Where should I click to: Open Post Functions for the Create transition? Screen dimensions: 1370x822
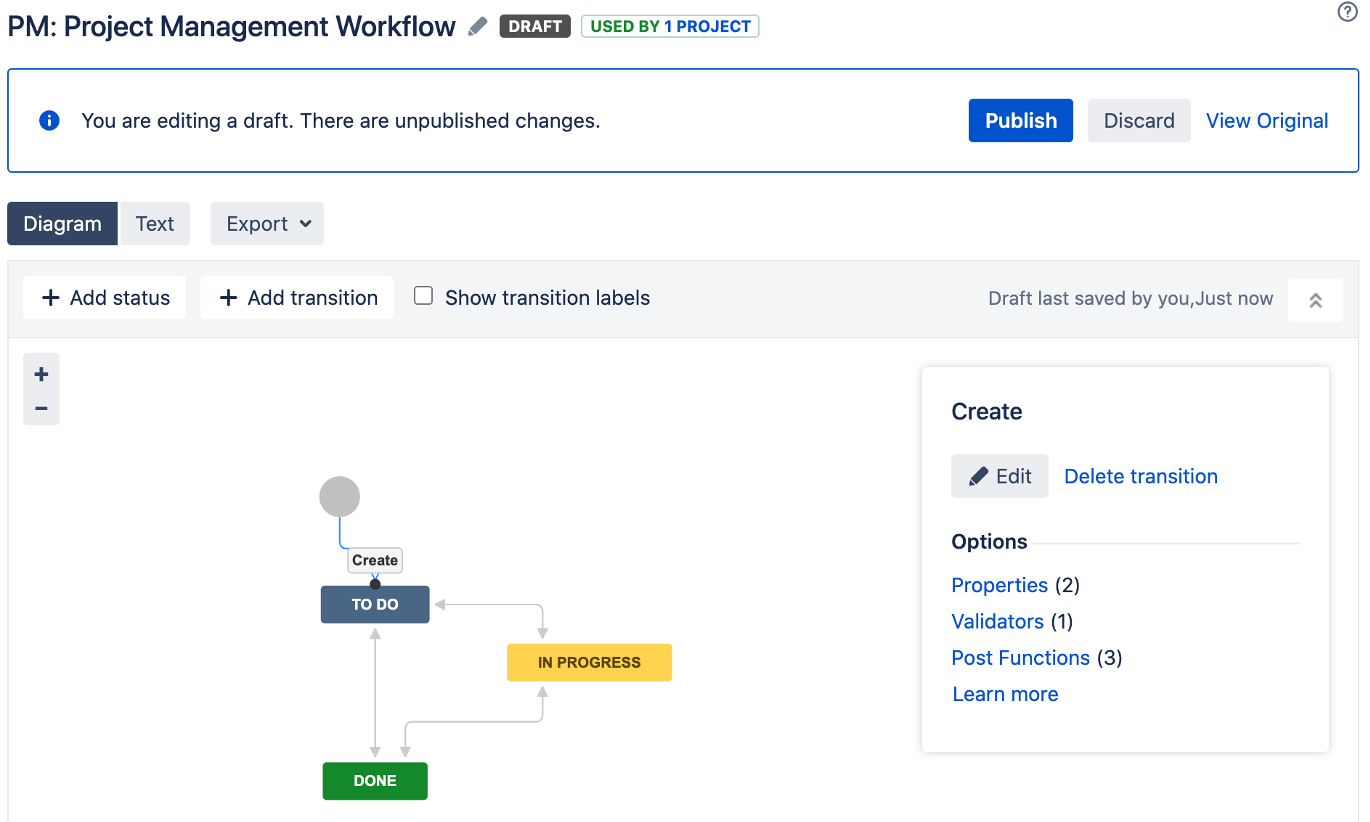1020,657
